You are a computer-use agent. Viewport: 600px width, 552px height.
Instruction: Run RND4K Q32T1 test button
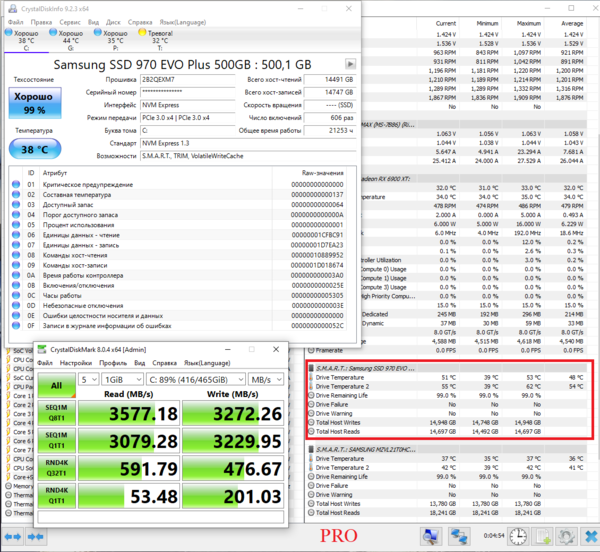(57, 468)
